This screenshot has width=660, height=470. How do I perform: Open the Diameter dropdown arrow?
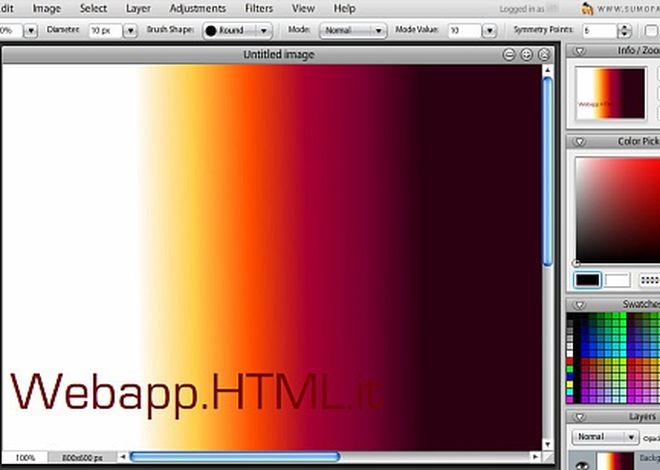point(130,31)
